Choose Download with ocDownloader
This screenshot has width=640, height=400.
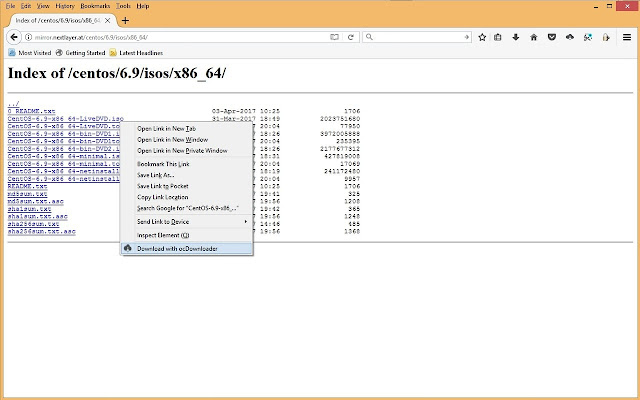pos(187,249)
